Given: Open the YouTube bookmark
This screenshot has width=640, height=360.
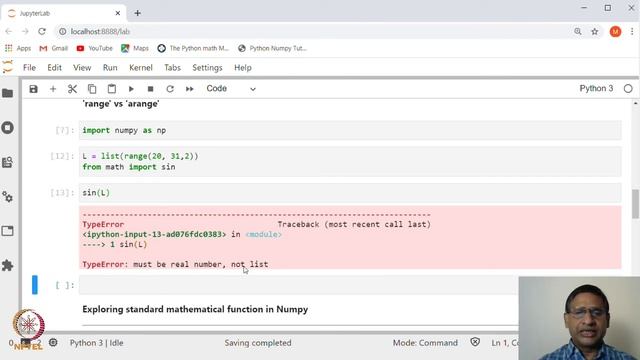Looking at the screenshot, I should [x=94, y=48].
